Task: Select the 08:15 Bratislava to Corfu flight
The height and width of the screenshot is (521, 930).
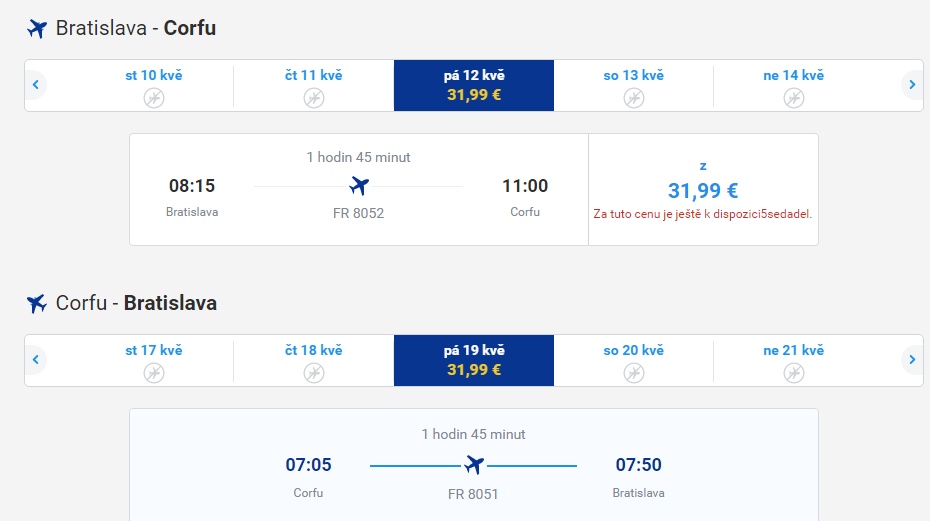Action: [359, 189]
